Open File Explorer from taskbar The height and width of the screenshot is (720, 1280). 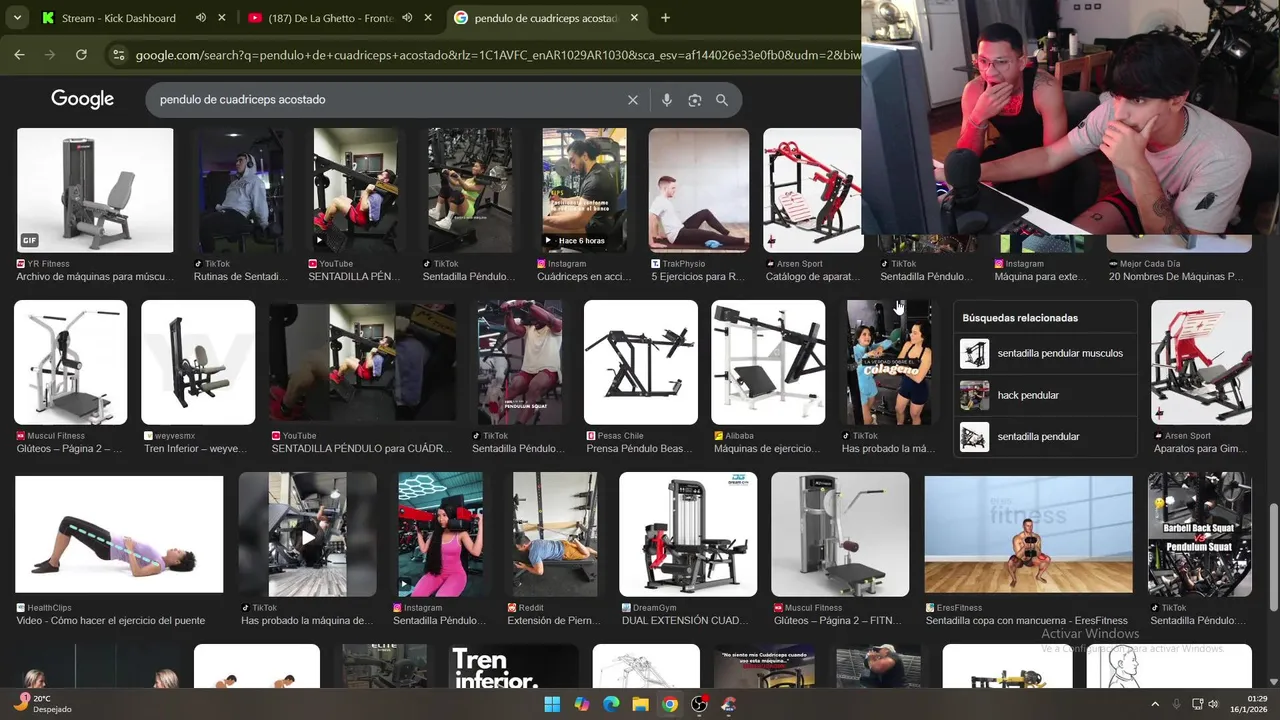(x=640, y=704)
